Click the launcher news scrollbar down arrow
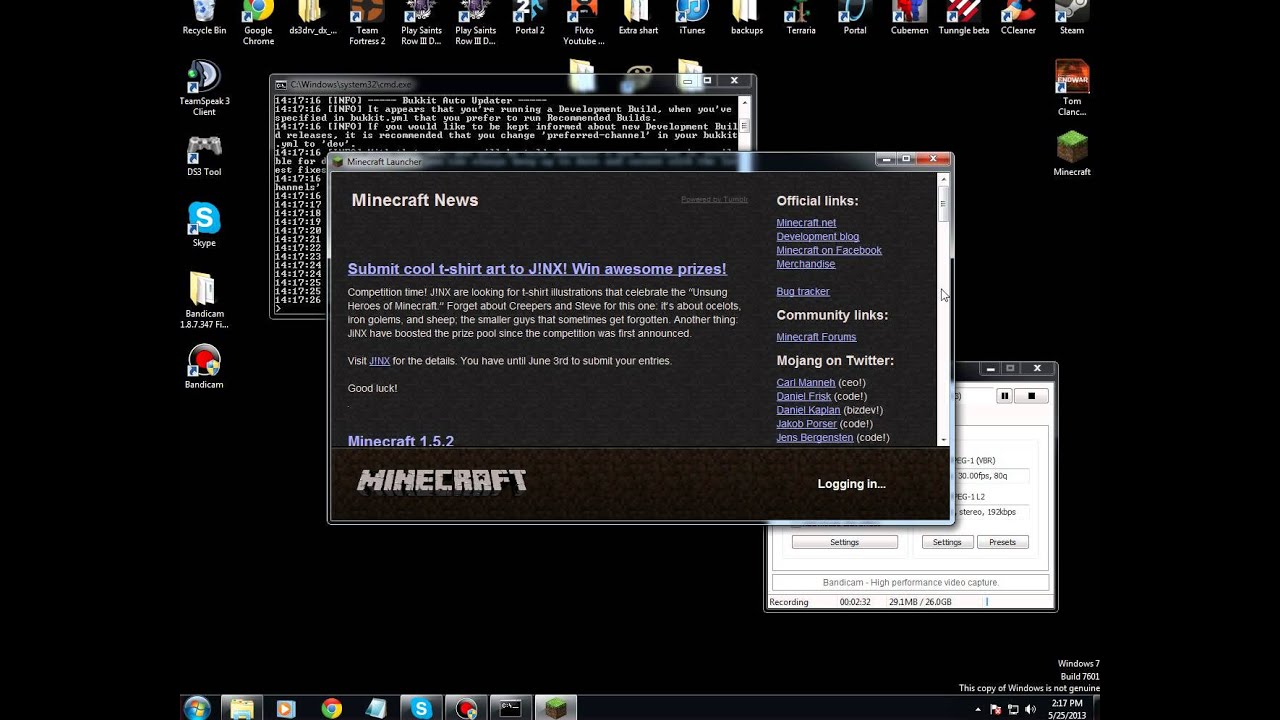The height and width of the screenshot is (720, 1280). click(943, 440)
